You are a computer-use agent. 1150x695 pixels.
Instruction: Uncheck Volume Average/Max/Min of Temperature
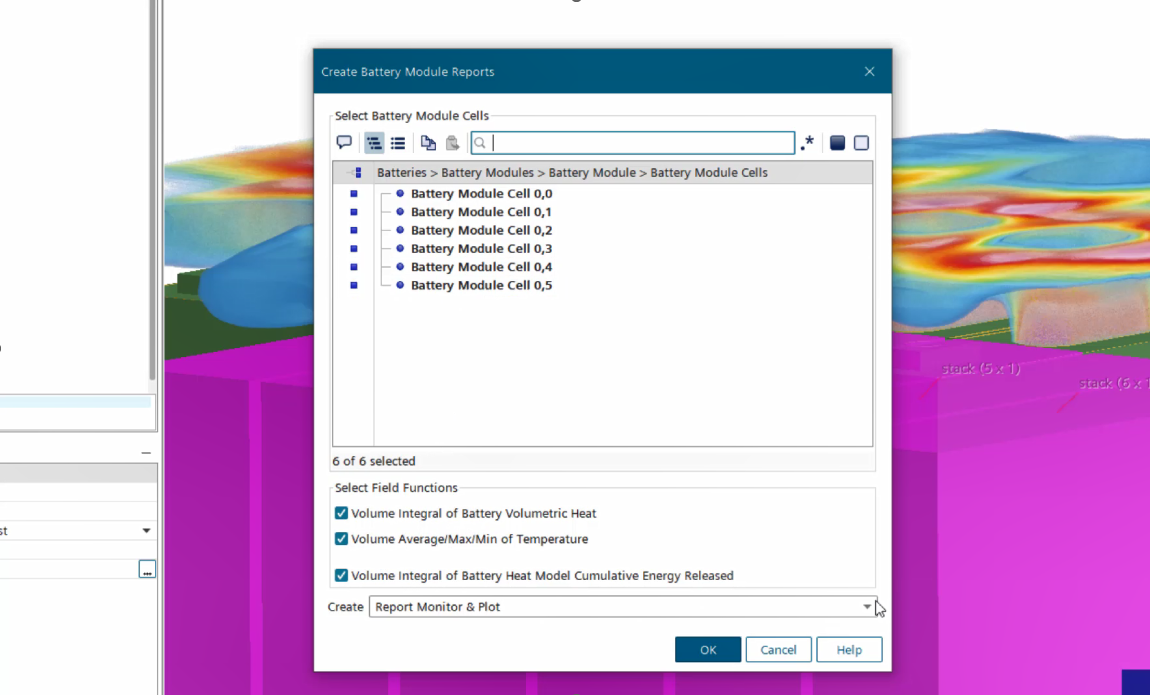[341, 539]
